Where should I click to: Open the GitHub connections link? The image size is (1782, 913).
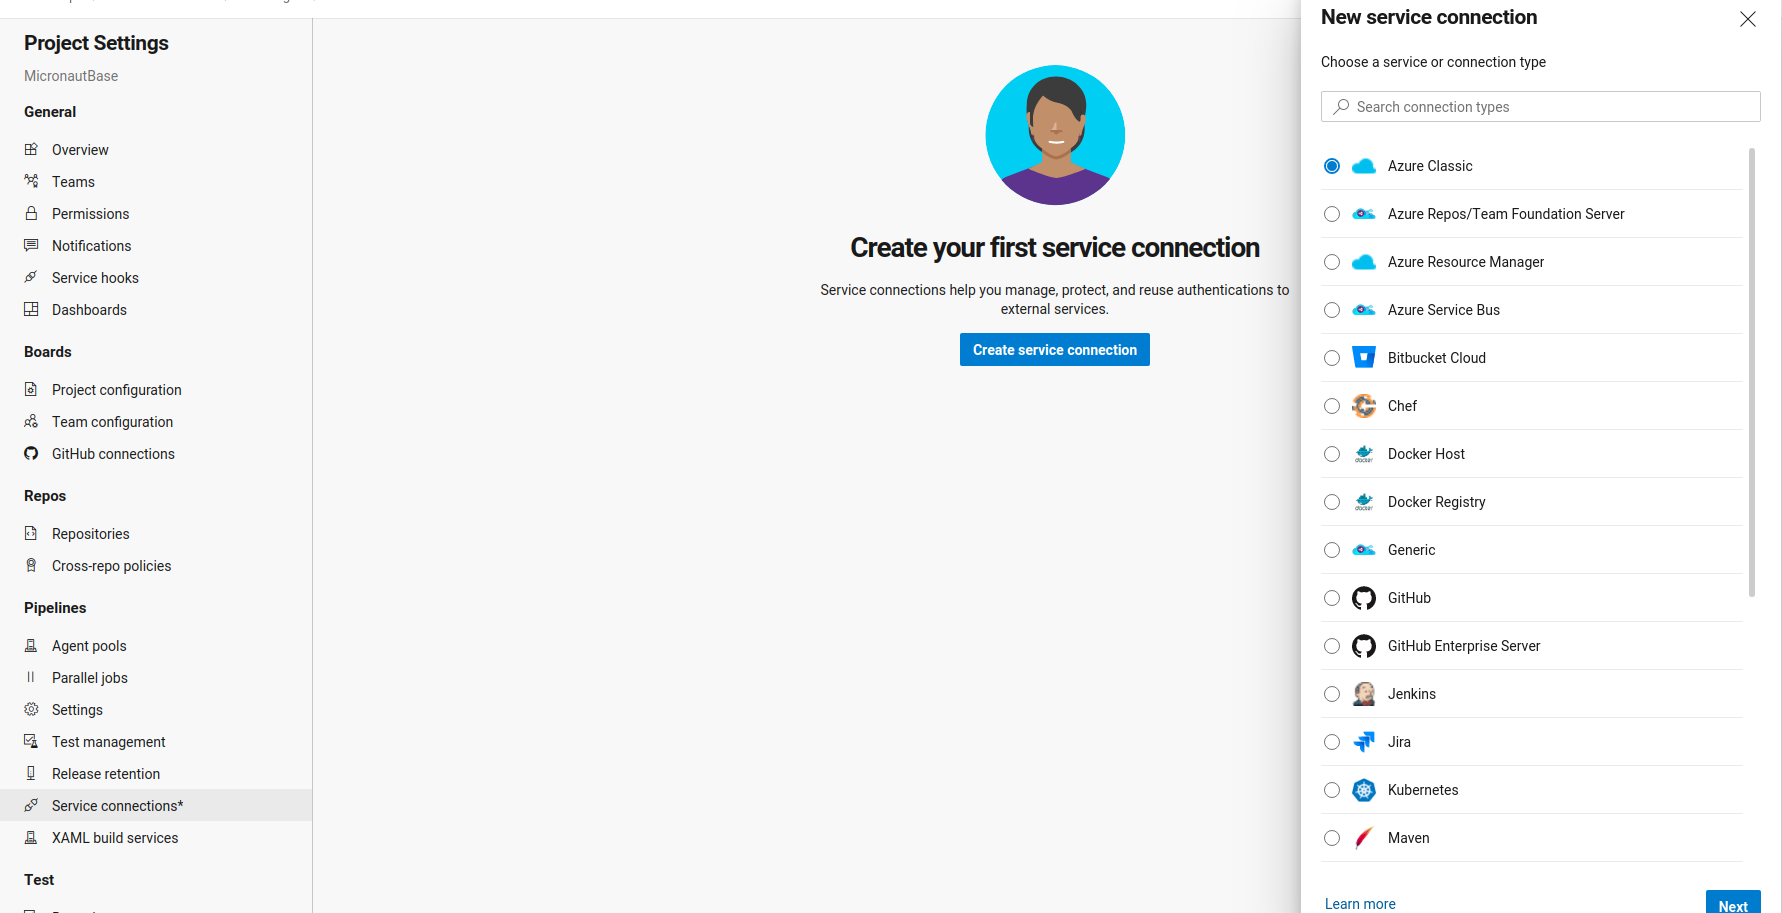click(x=156, y=453)
